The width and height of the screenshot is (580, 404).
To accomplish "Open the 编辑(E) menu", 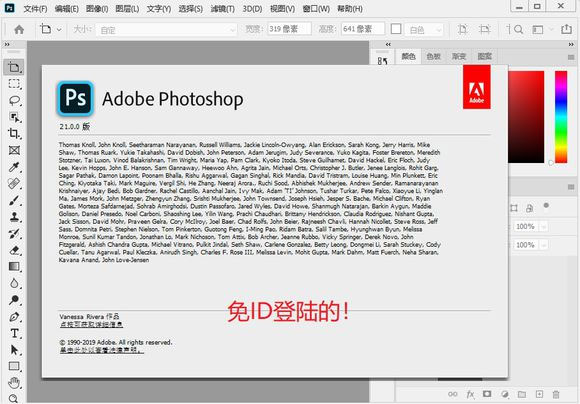I will click(x=67, y=9).
